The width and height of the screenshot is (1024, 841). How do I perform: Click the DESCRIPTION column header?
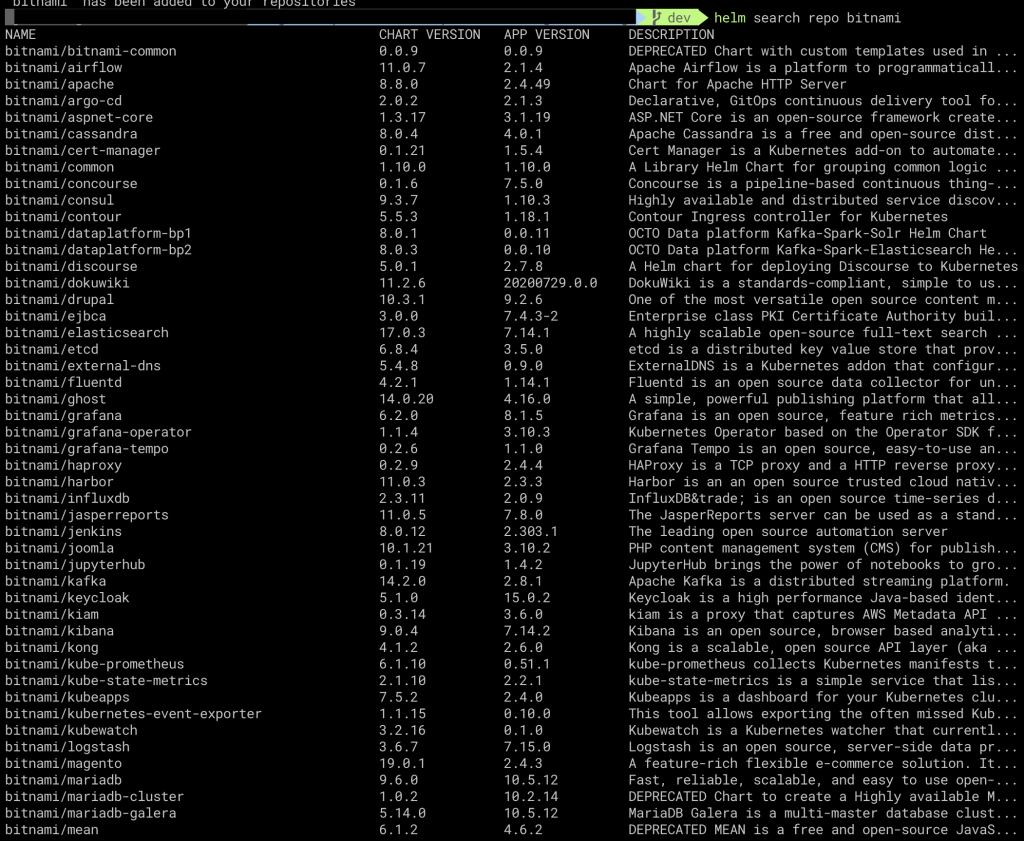(671, 35)
